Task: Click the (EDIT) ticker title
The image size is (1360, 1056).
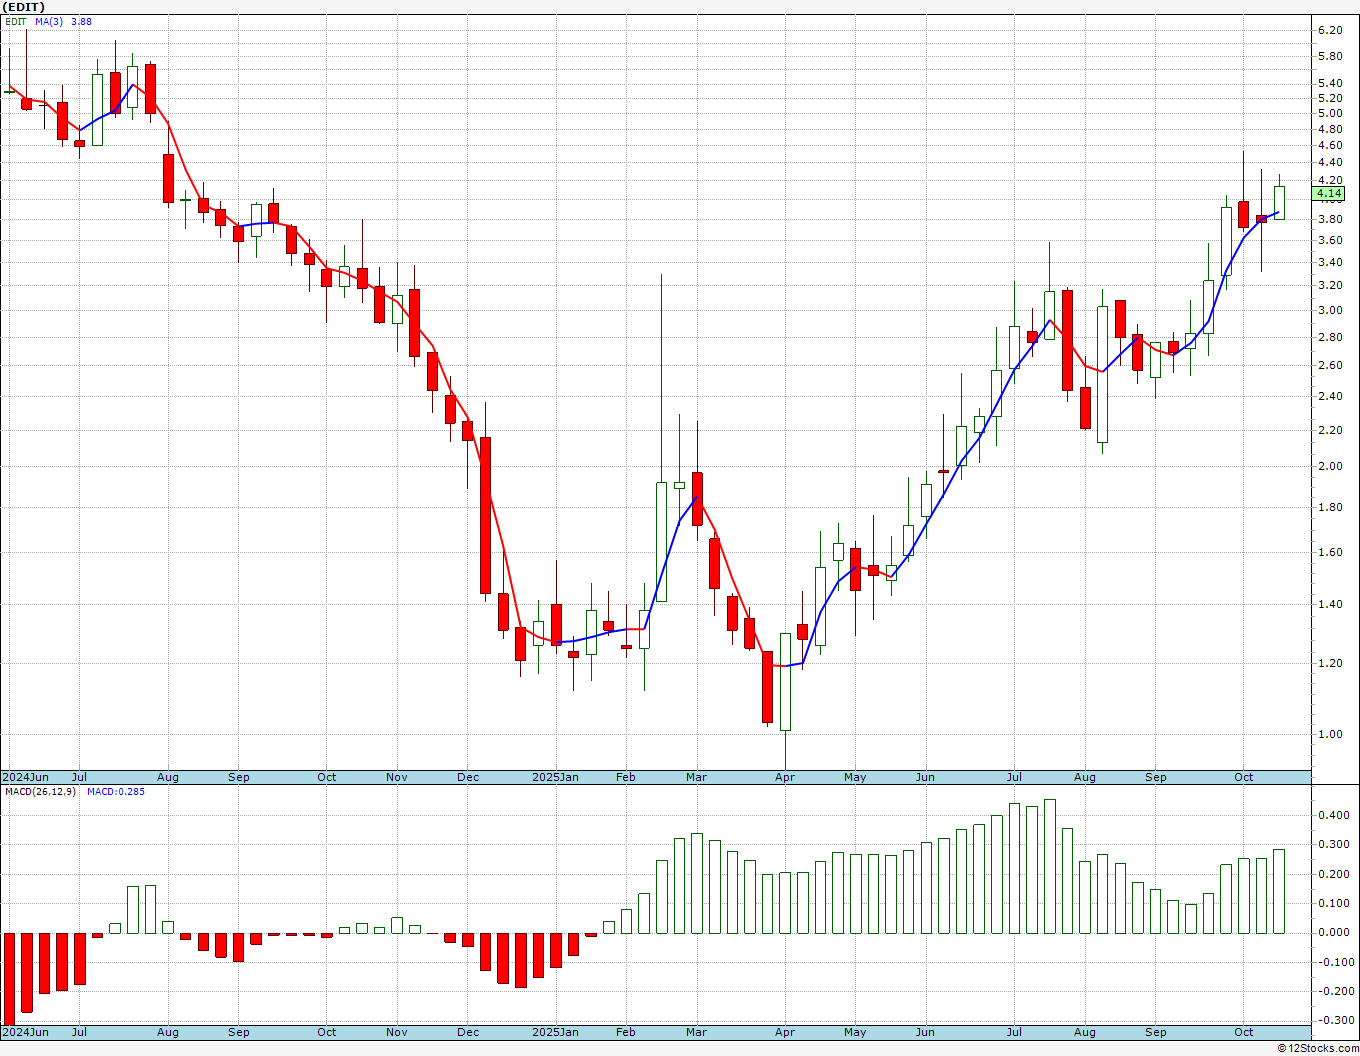Action: (x=23, y=7)
